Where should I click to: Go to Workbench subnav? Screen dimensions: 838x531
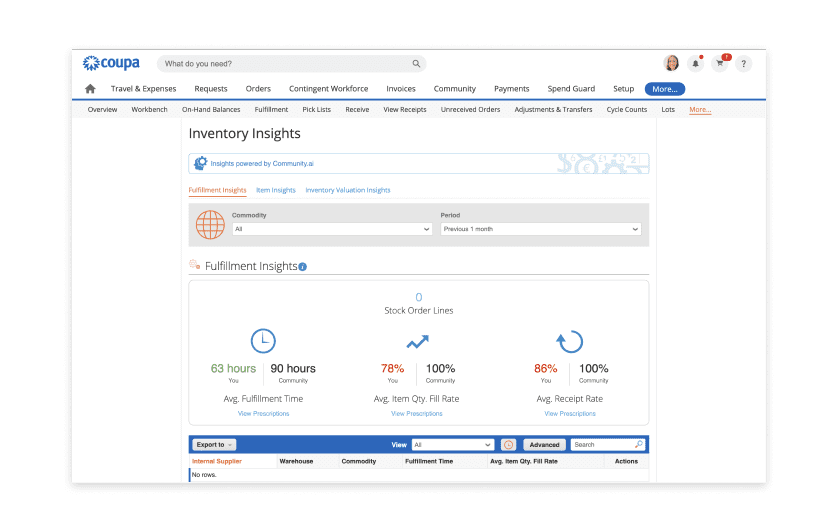click(x=150, y=110)
